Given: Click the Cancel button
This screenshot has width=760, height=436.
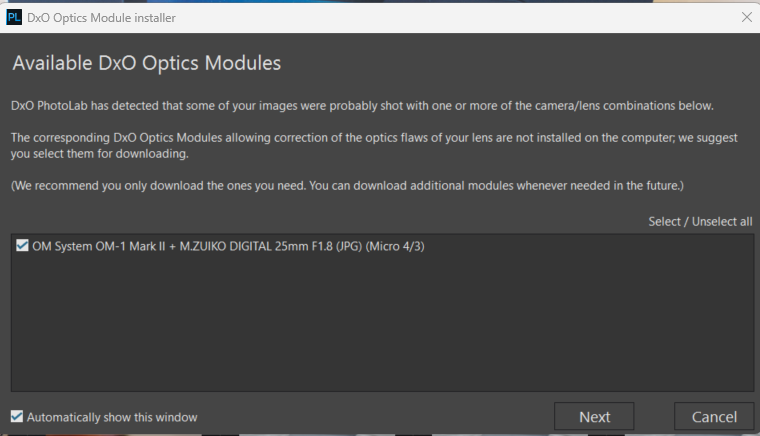Looking at the screenshot, I should pos(714,416).
